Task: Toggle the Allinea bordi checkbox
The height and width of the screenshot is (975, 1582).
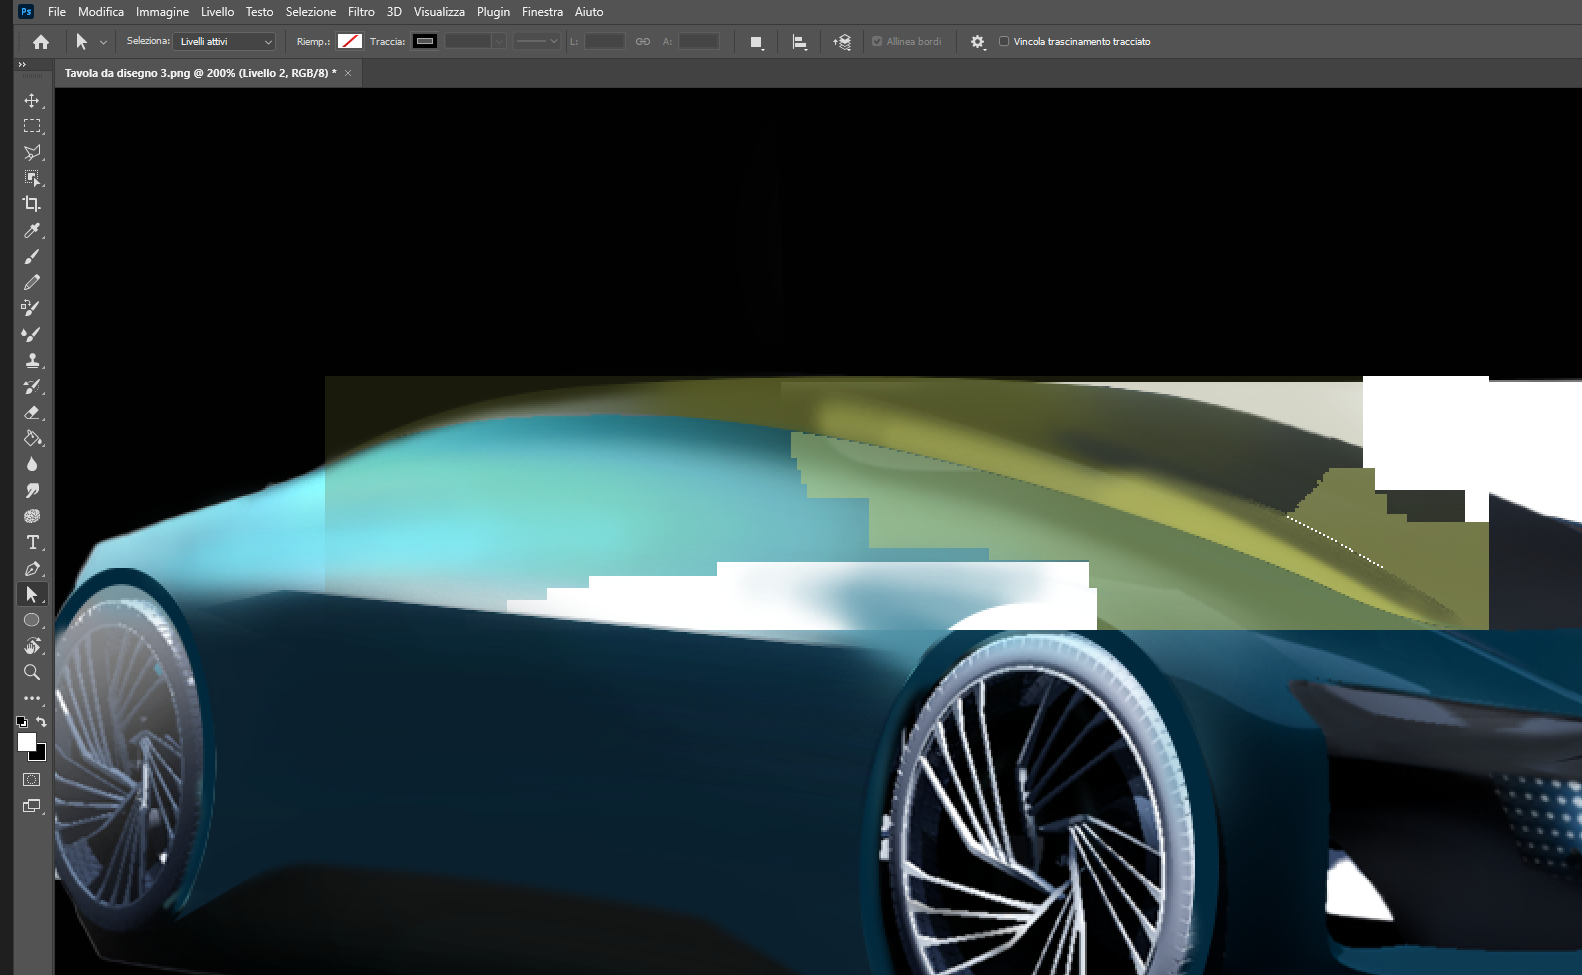Action: coord(877,41)
